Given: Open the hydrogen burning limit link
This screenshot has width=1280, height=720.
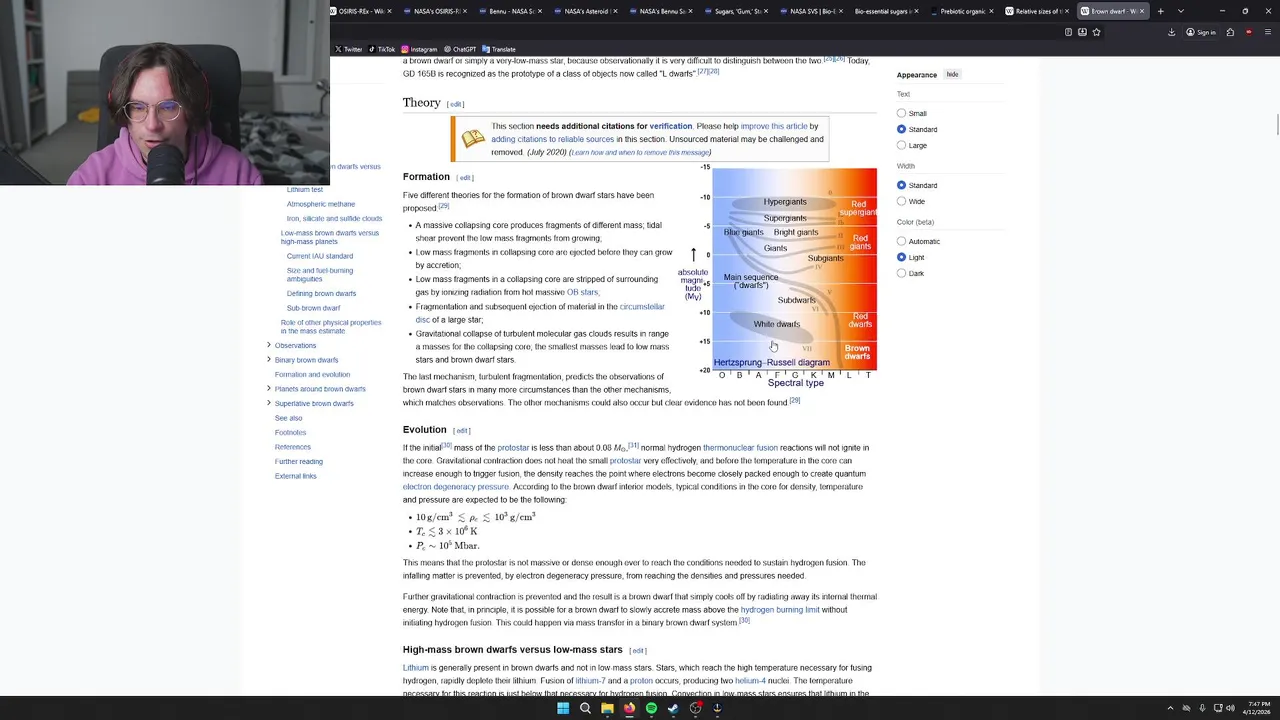Looking at the screenshot, I should tap(780, 610).
